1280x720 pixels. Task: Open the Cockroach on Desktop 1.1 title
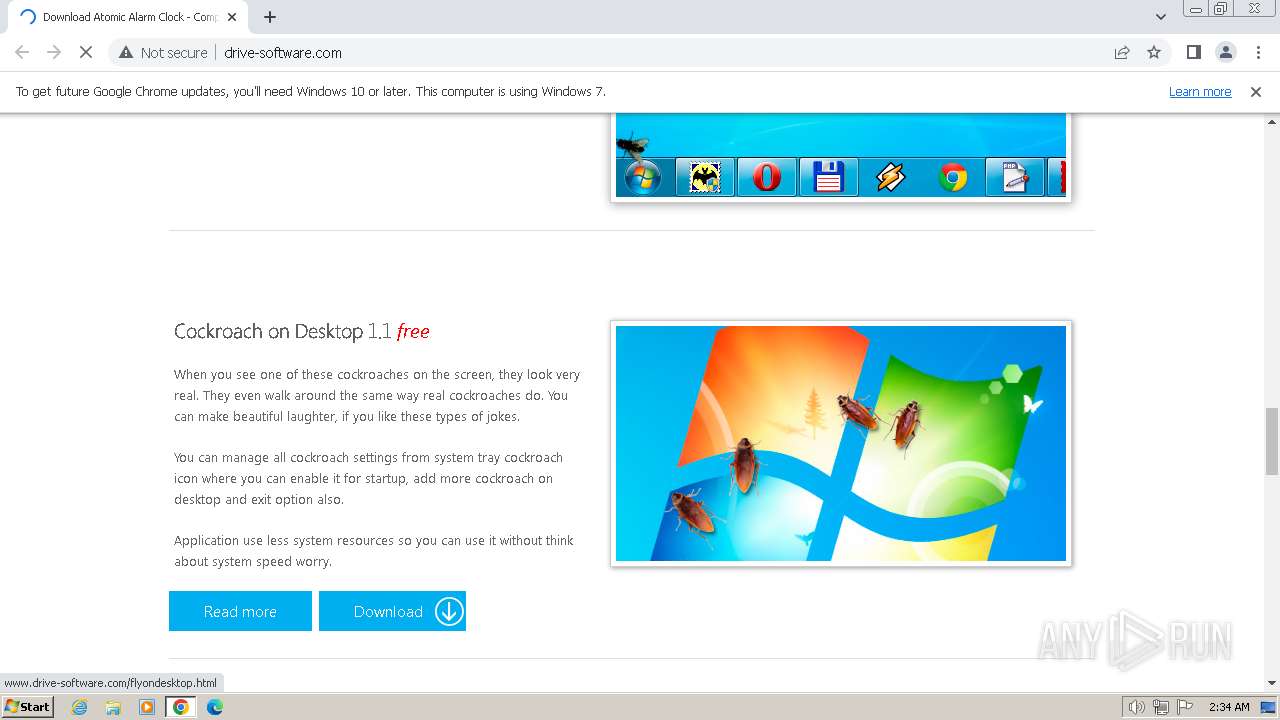[x=302, y=331]
